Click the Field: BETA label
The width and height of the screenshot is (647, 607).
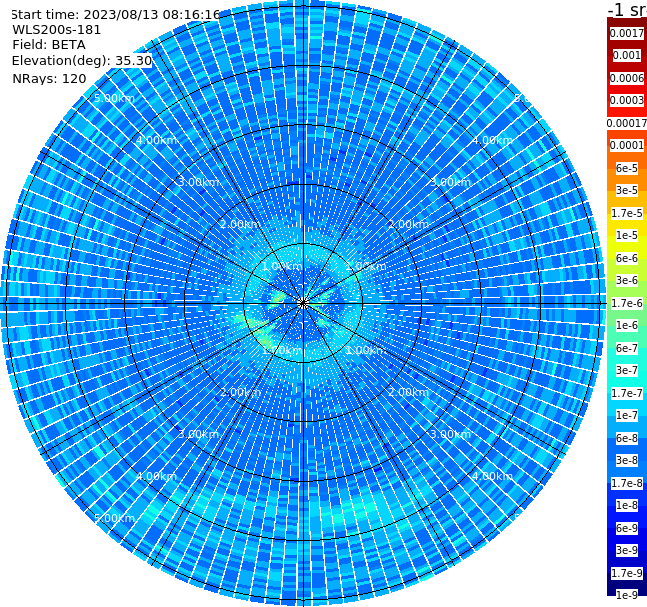click(x=49, y=45)
